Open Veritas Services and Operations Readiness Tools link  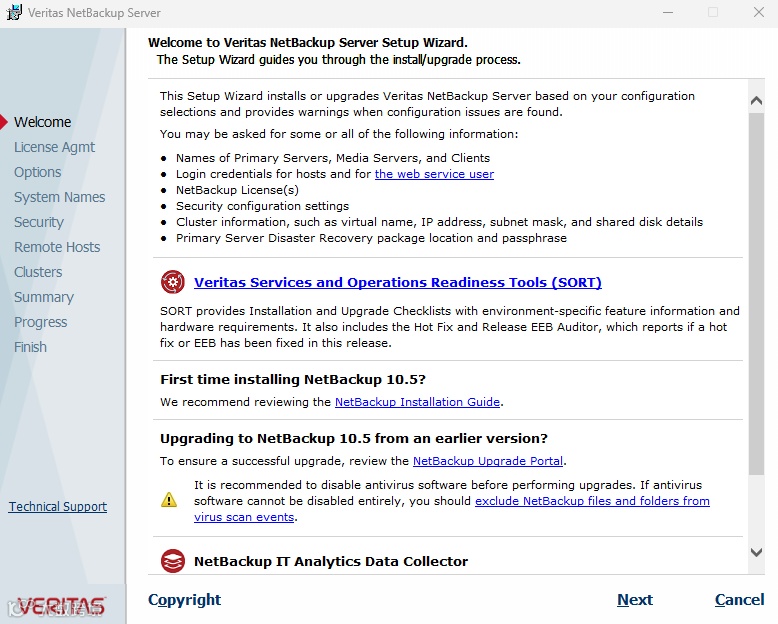397,282
